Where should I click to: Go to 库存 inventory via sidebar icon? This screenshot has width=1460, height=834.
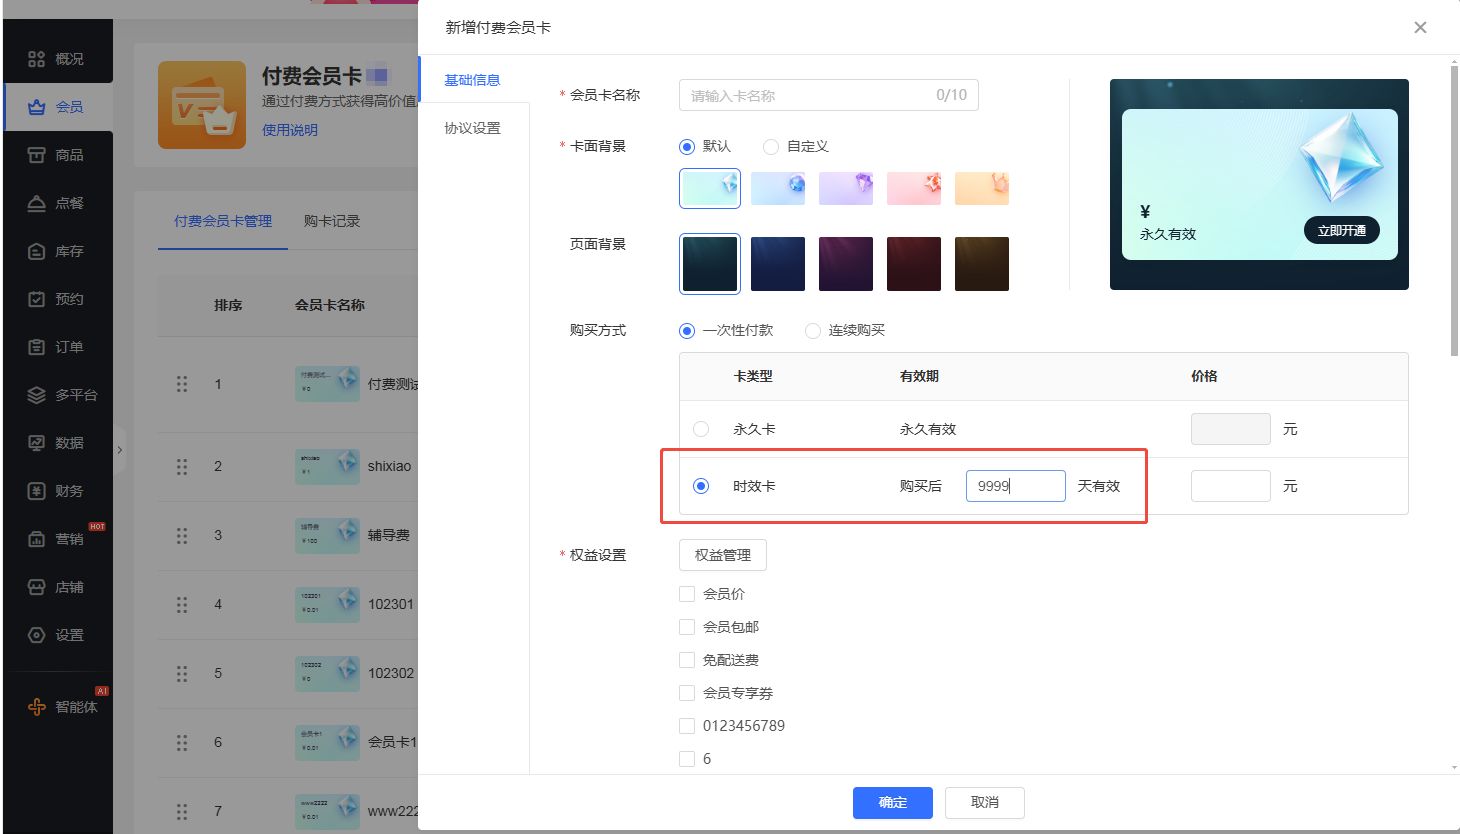[37, 251]
